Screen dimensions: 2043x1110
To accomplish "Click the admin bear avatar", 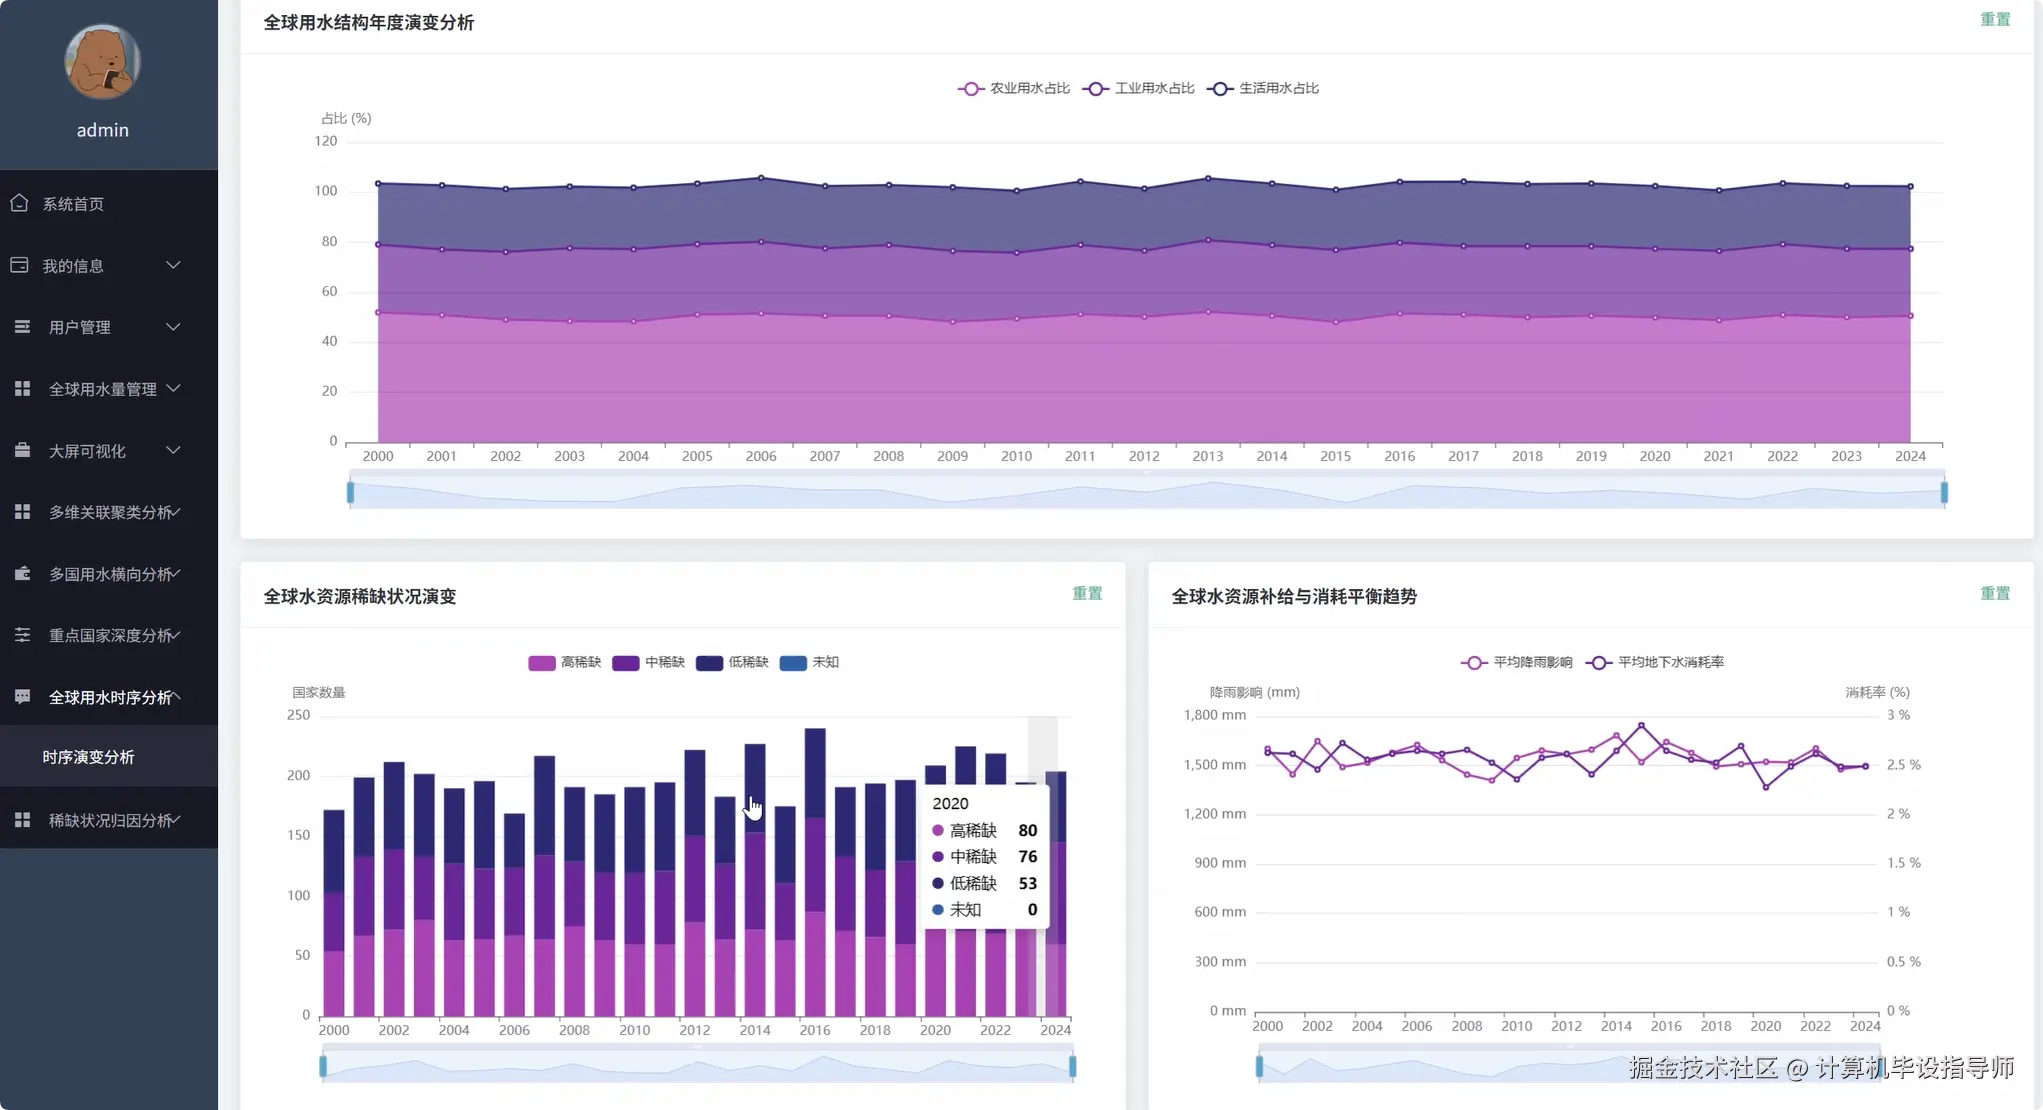I will coord(102,62).
